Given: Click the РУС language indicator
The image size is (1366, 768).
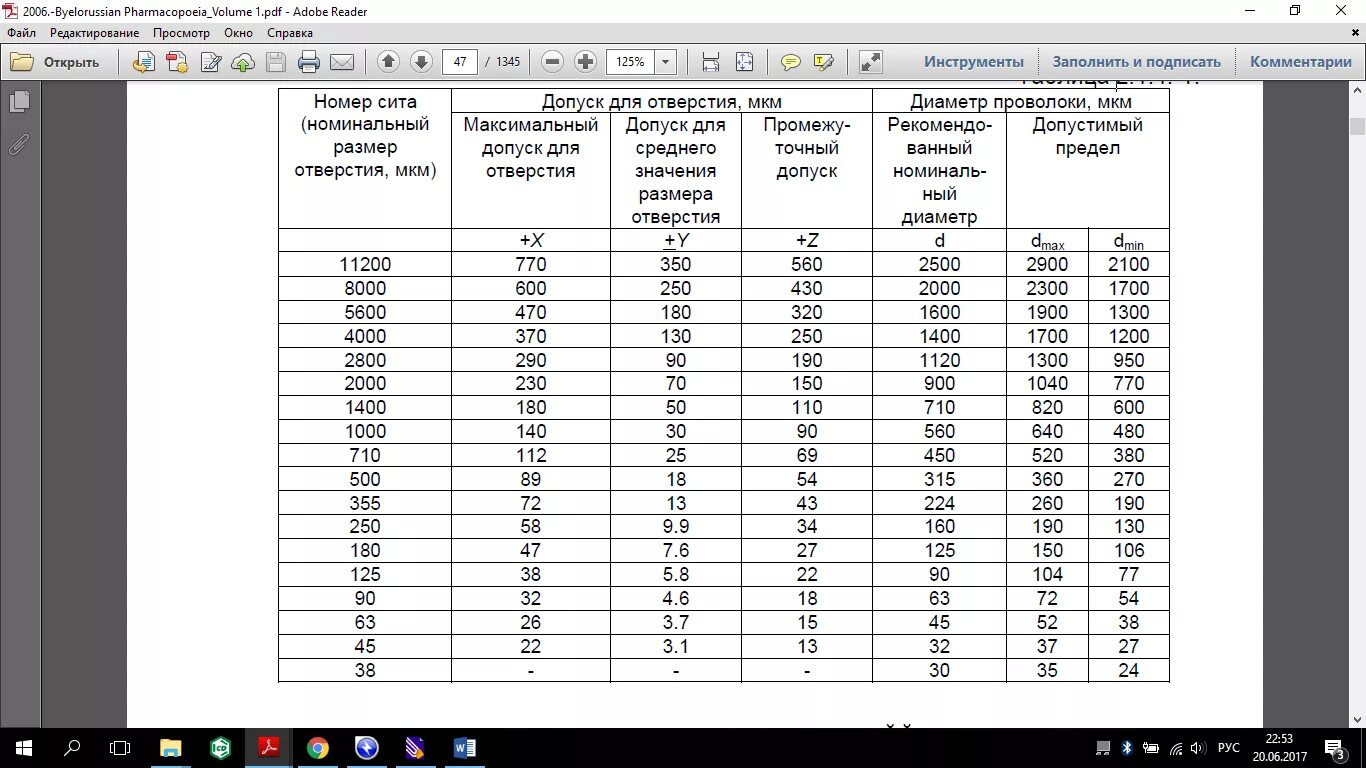Looking at the screenshot, I should [1228, 748].
